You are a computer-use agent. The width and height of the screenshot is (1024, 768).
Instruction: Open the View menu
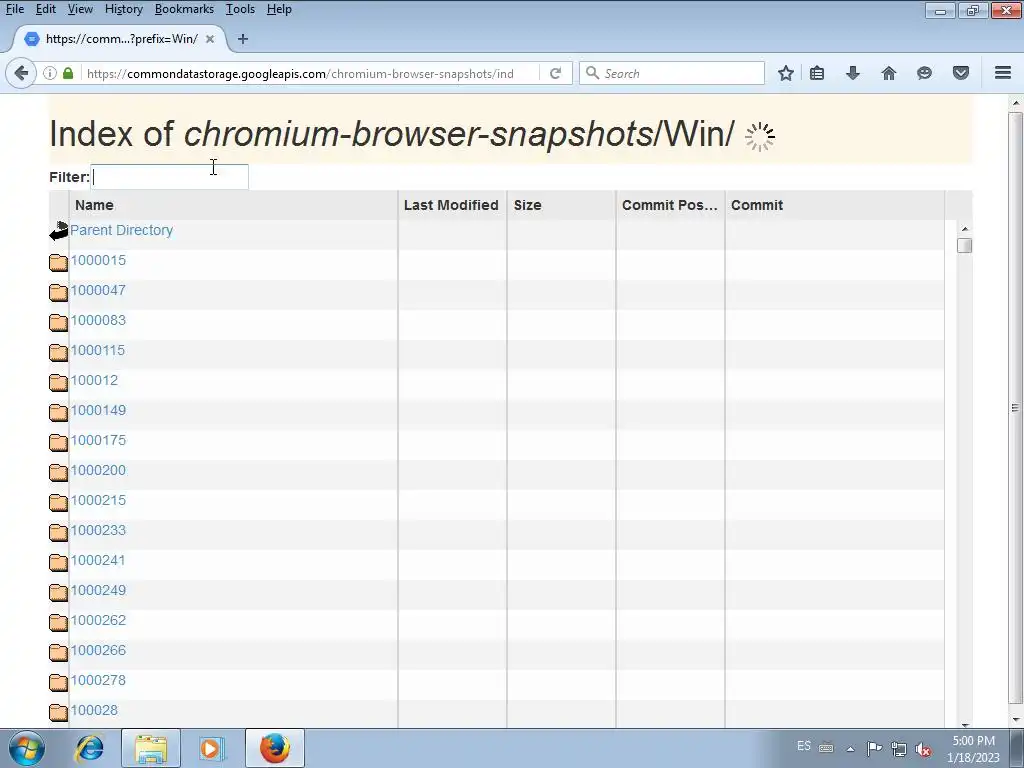[80, 9]
